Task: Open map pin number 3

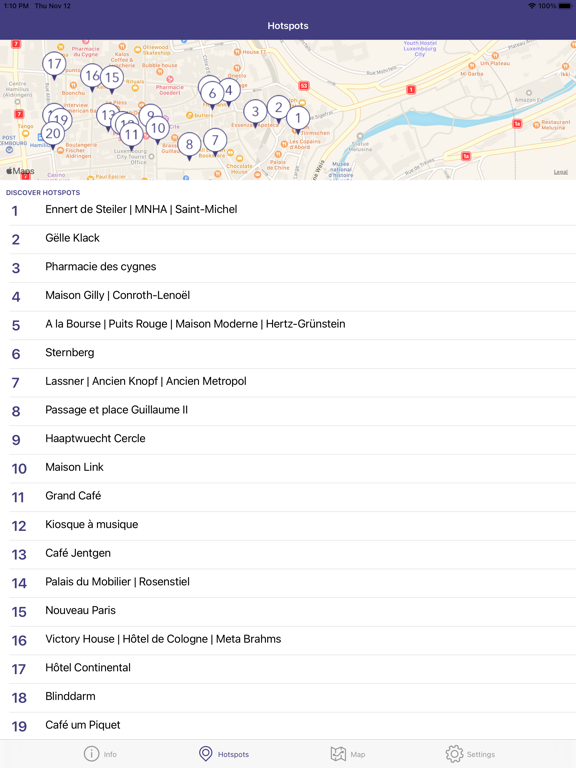Action: [x=255, y=112]
